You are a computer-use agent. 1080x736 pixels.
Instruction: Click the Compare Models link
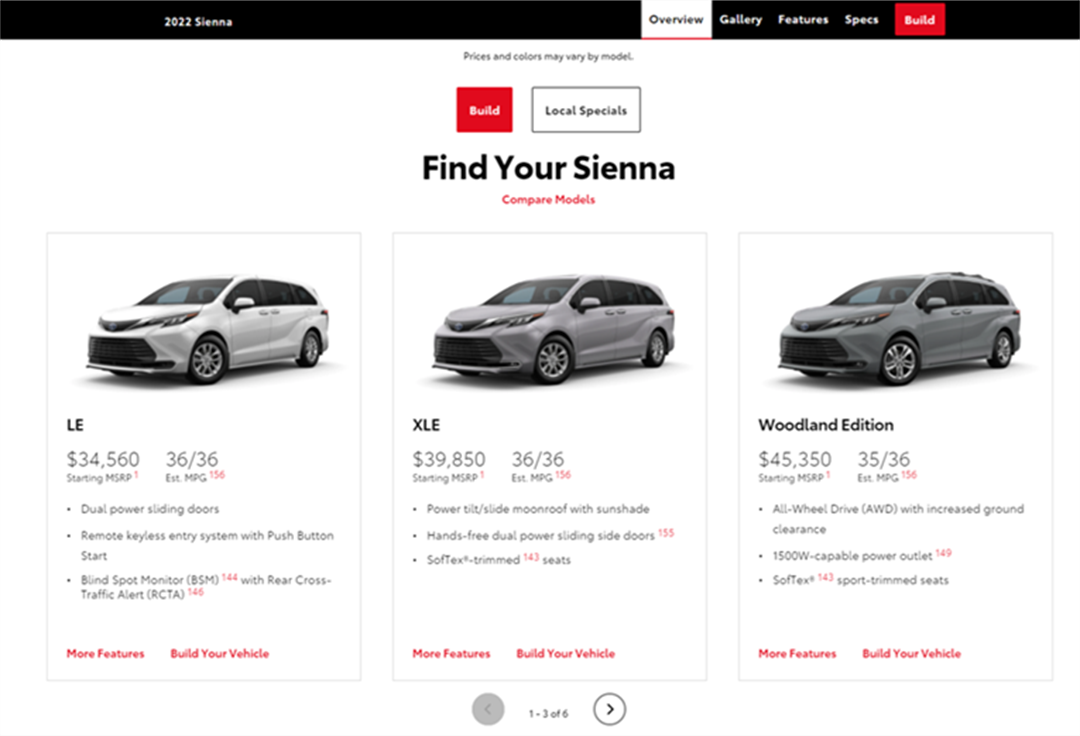[548, 200]
